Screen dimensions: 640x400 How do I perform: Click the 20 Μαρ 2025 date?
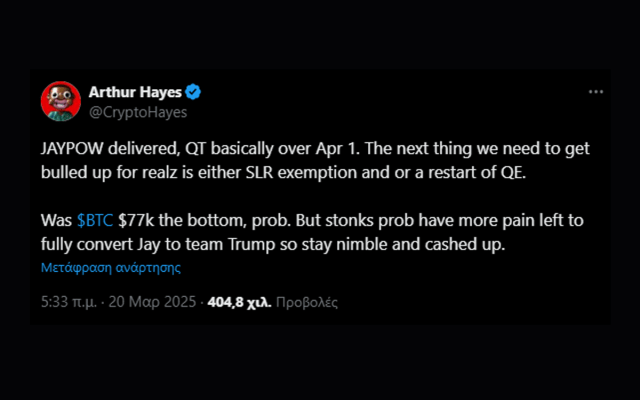pyautogui.click(x=155, y=301)
